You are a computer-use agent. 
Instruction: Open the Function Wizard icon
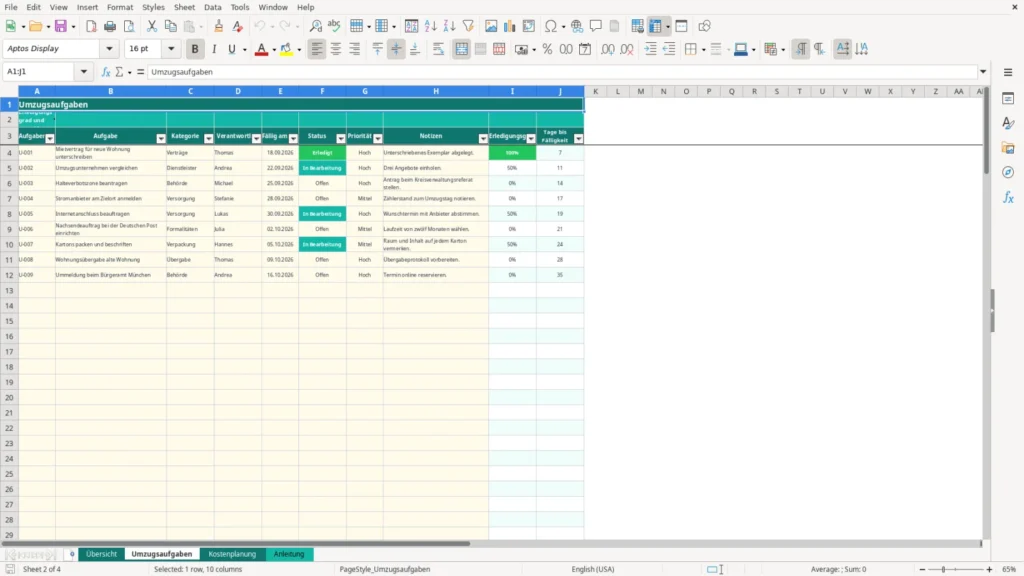[x=106, y=72]
